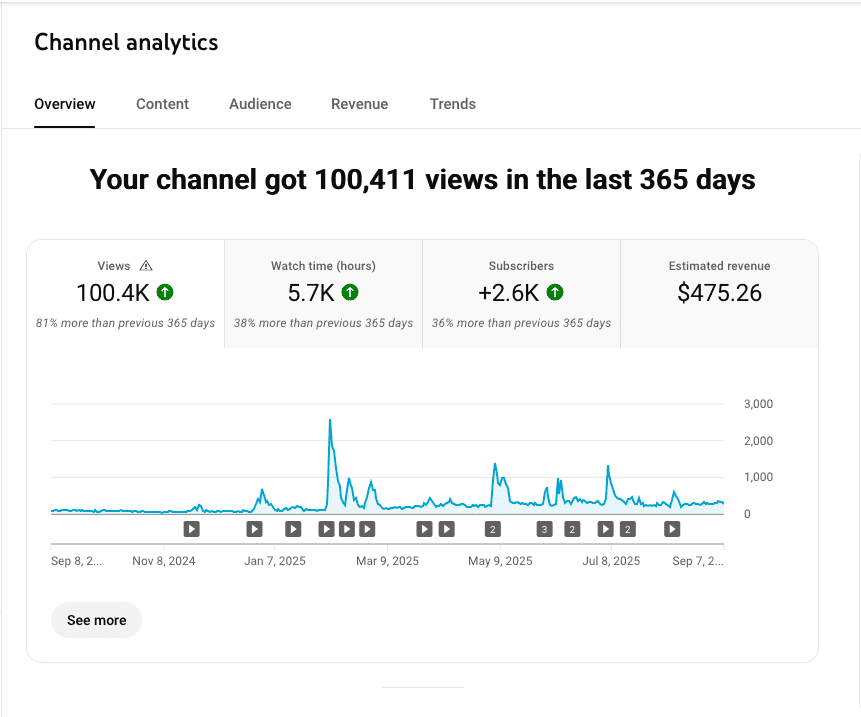Open the leftmost video marker under chart
The image size is (861, 717).
[x=192, y=529]
